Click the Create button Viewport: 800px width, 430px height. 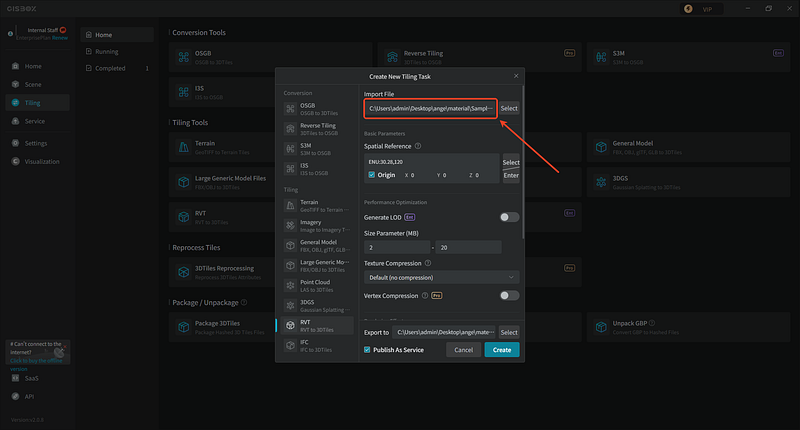502,350
